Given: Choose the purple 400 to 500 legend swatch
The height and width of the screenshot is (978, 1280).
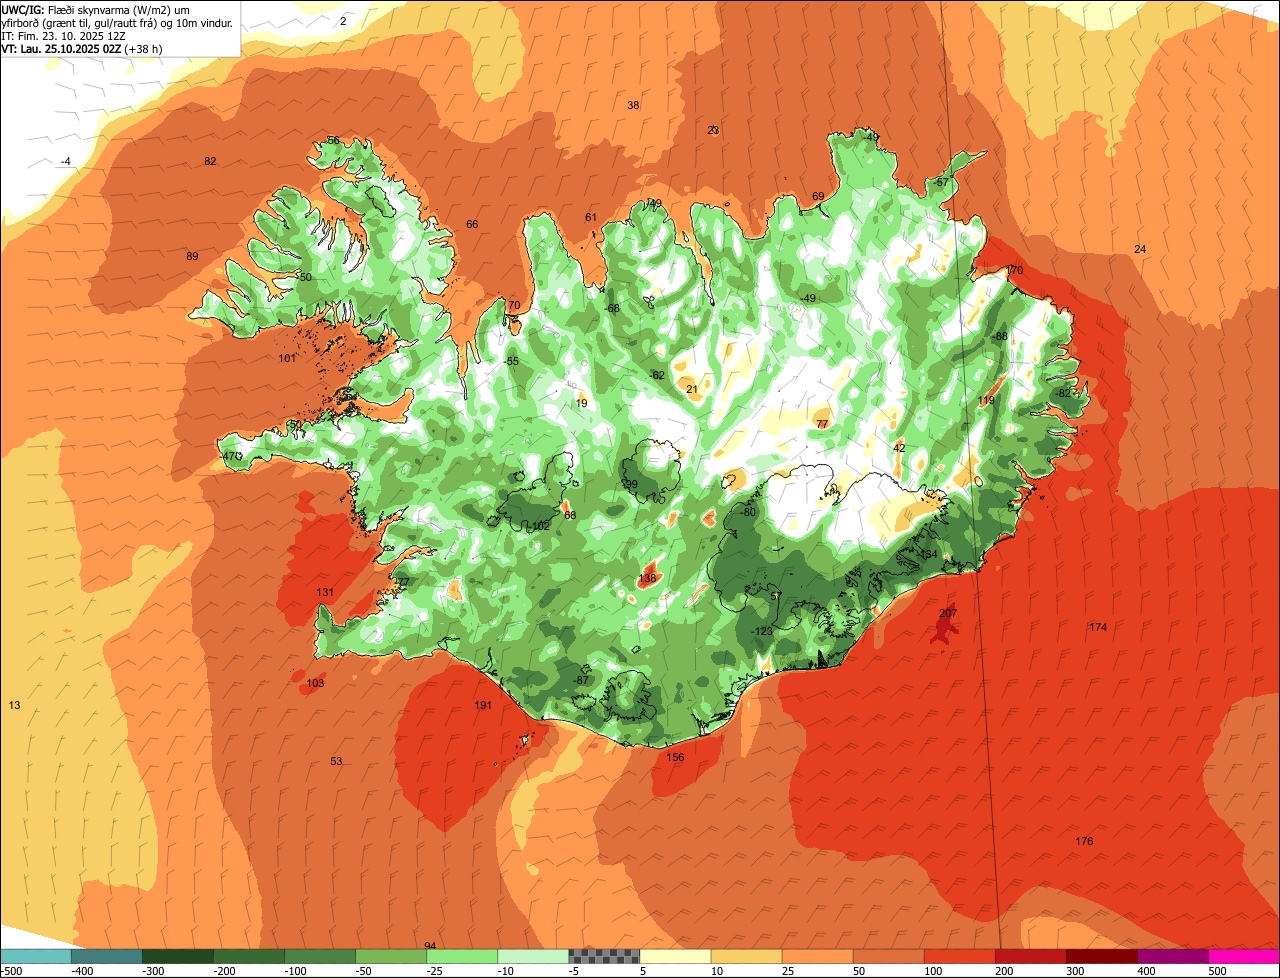Looking at the screenshot, I should (x=1173, y=956).
